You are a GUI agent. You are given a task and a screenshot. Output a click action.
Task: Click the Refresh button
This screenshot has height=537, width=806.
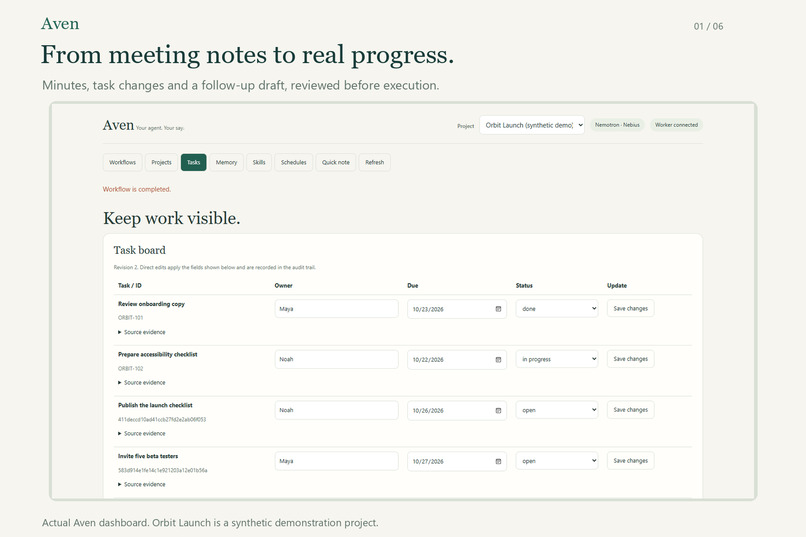(375, 162)
